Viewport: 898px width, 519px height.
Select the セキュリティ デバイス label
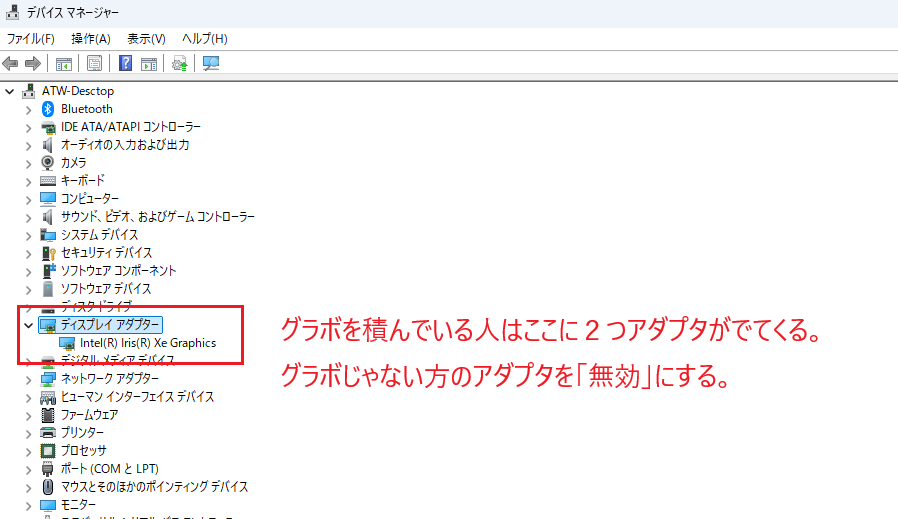pyautogui.click(x=107, y=253)
